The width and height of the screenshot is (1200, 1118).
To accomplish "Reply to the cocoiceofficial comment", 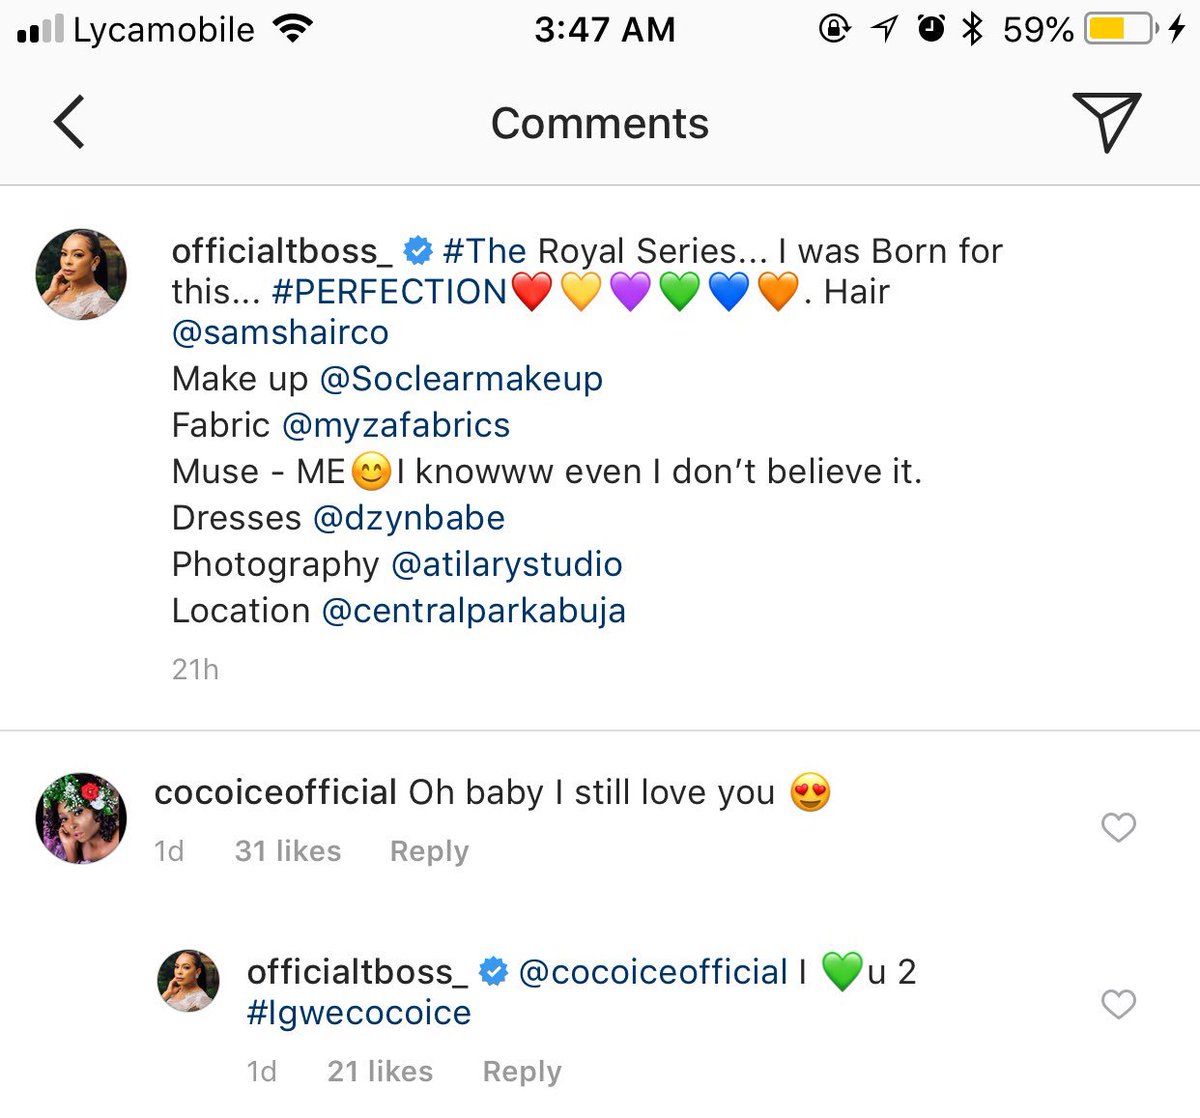I will pyautogui.click(x=429, y=851).
